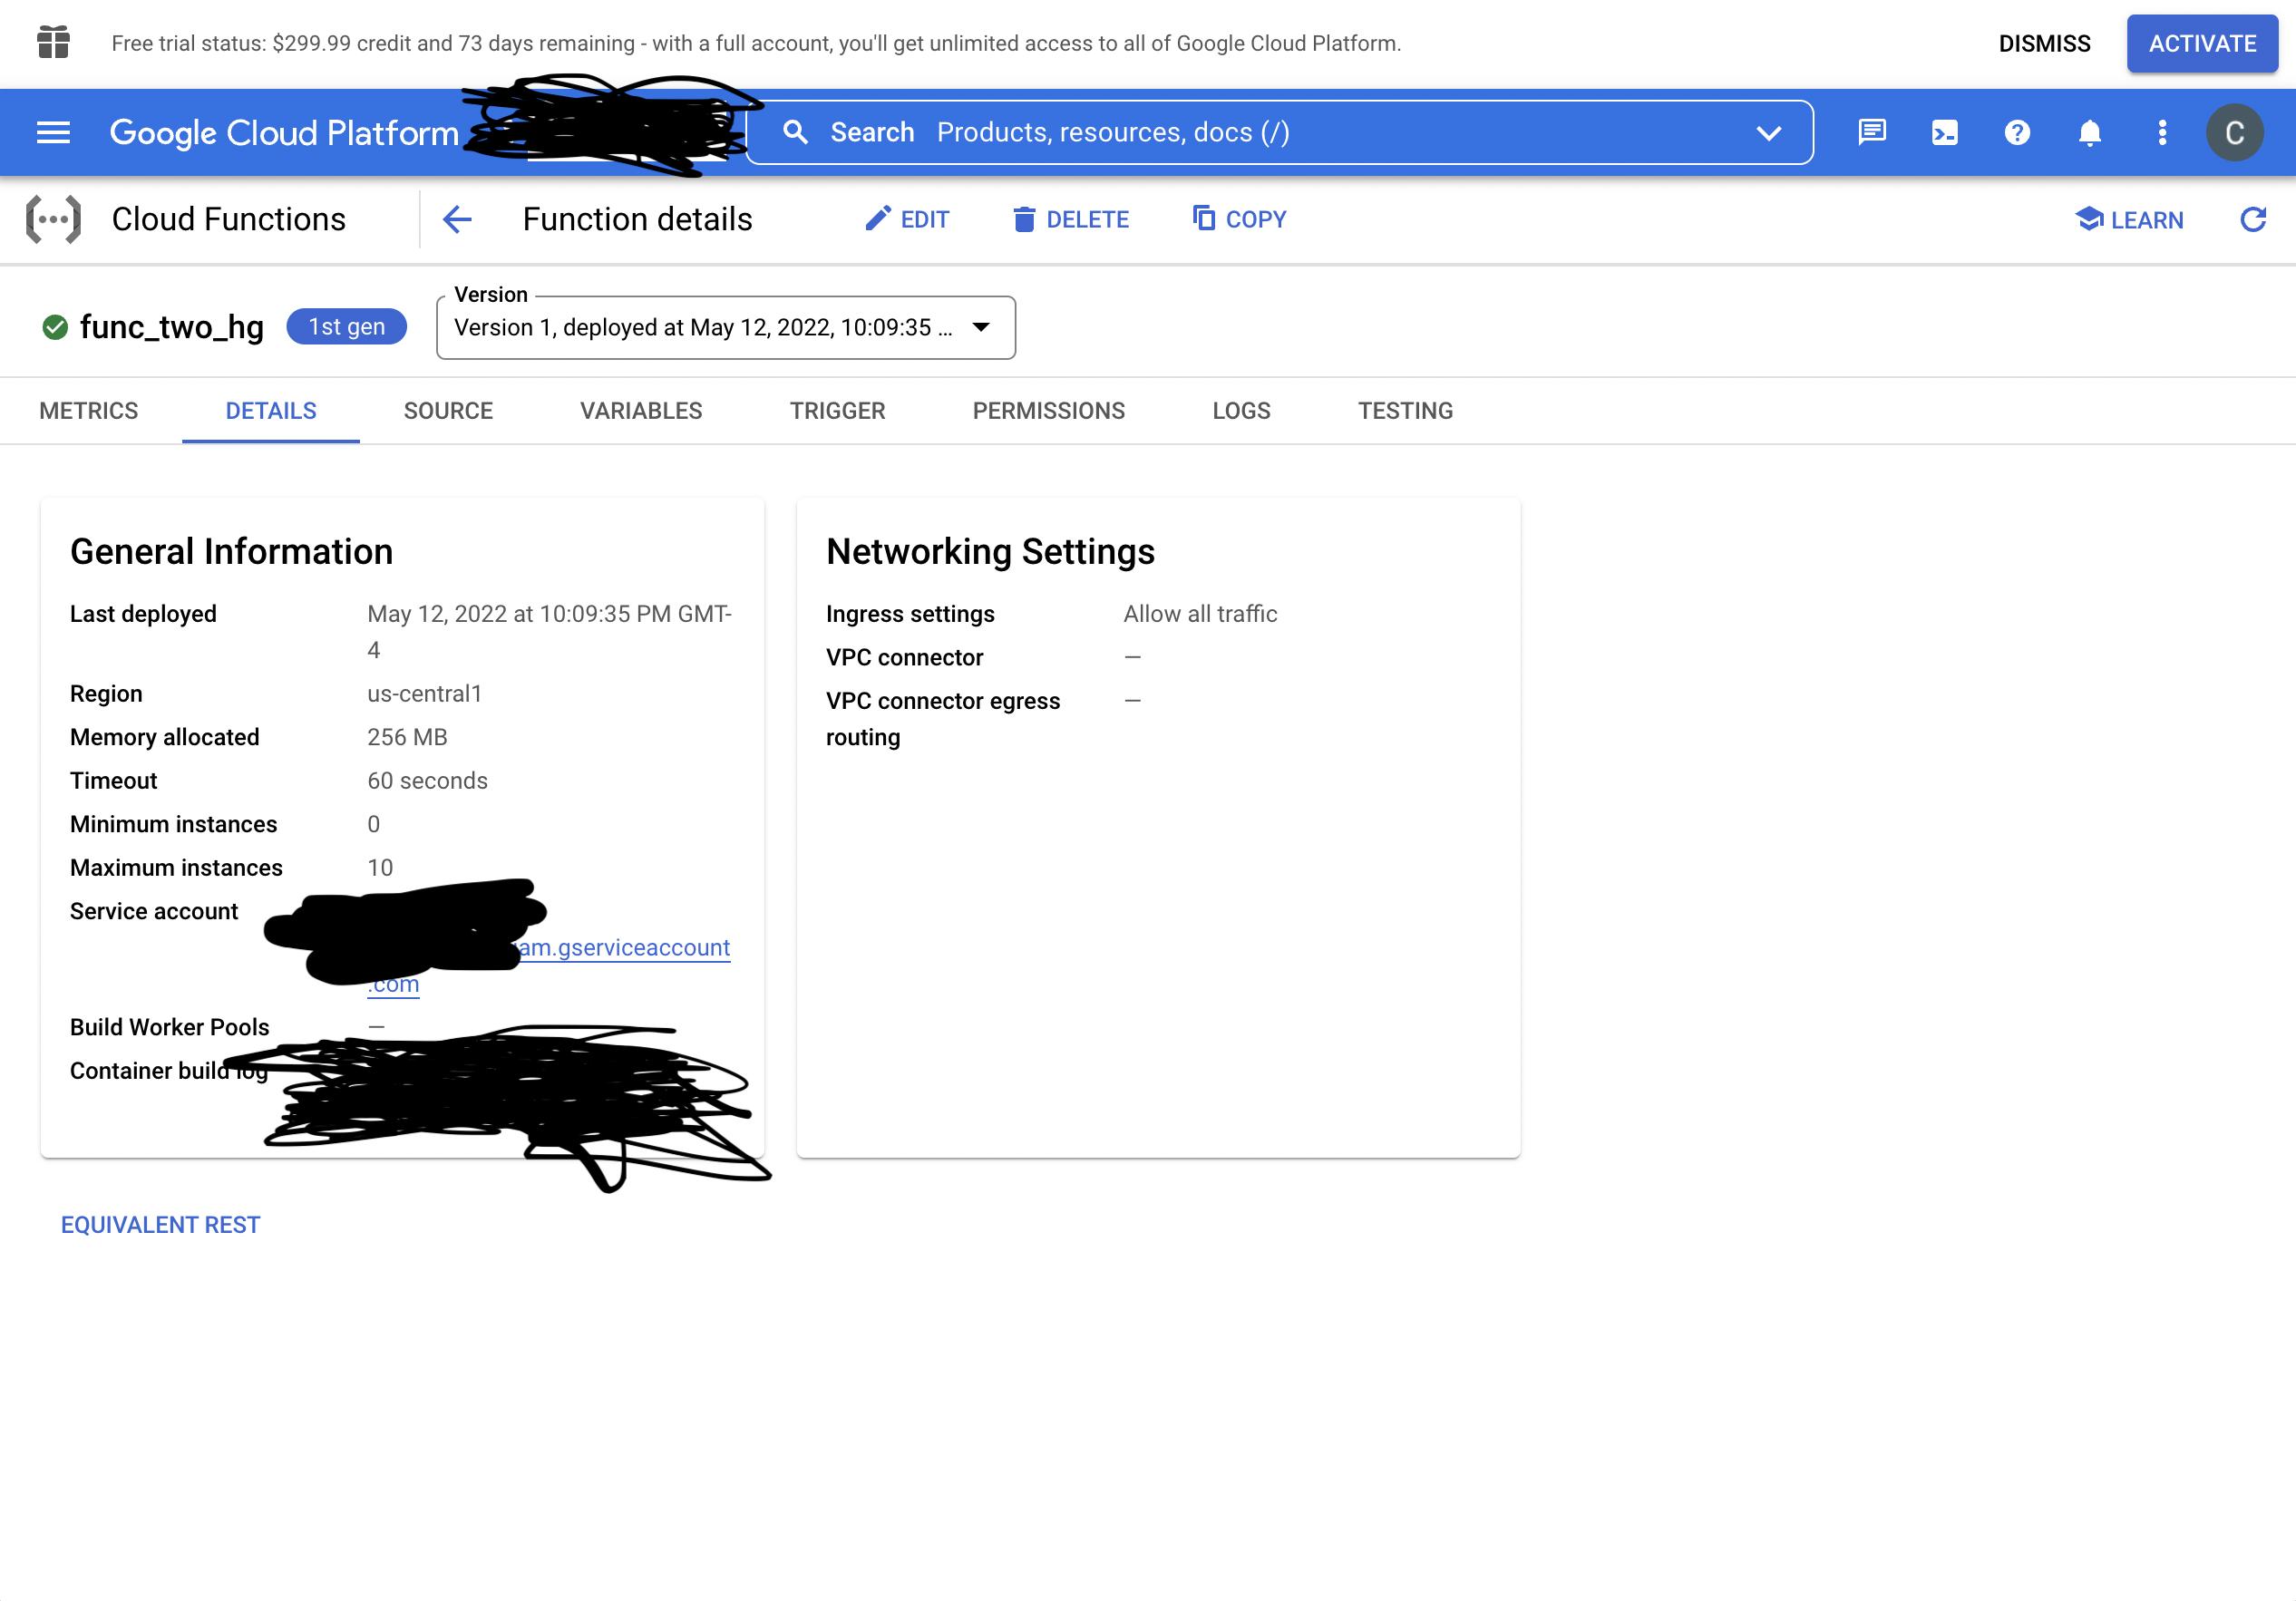
Task: Click the EQUIVALENT REST link
Action: click(x=161, y=1225)
